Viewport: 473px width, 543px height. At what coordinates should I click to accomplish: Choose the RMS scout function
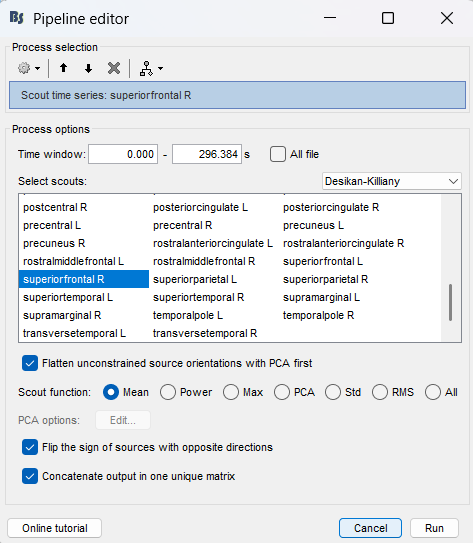pyautogui.click(x=380, y=392)
